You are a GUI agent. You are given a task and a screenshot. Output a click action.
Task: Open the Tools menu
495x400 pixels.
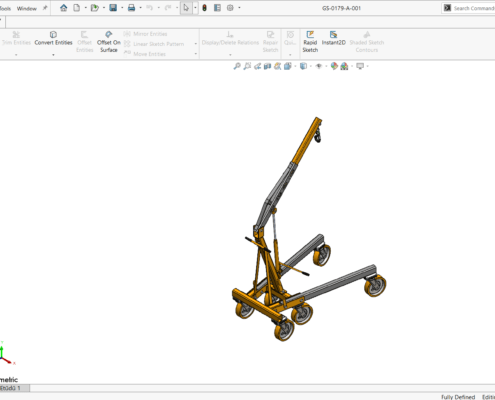point(5,8)
